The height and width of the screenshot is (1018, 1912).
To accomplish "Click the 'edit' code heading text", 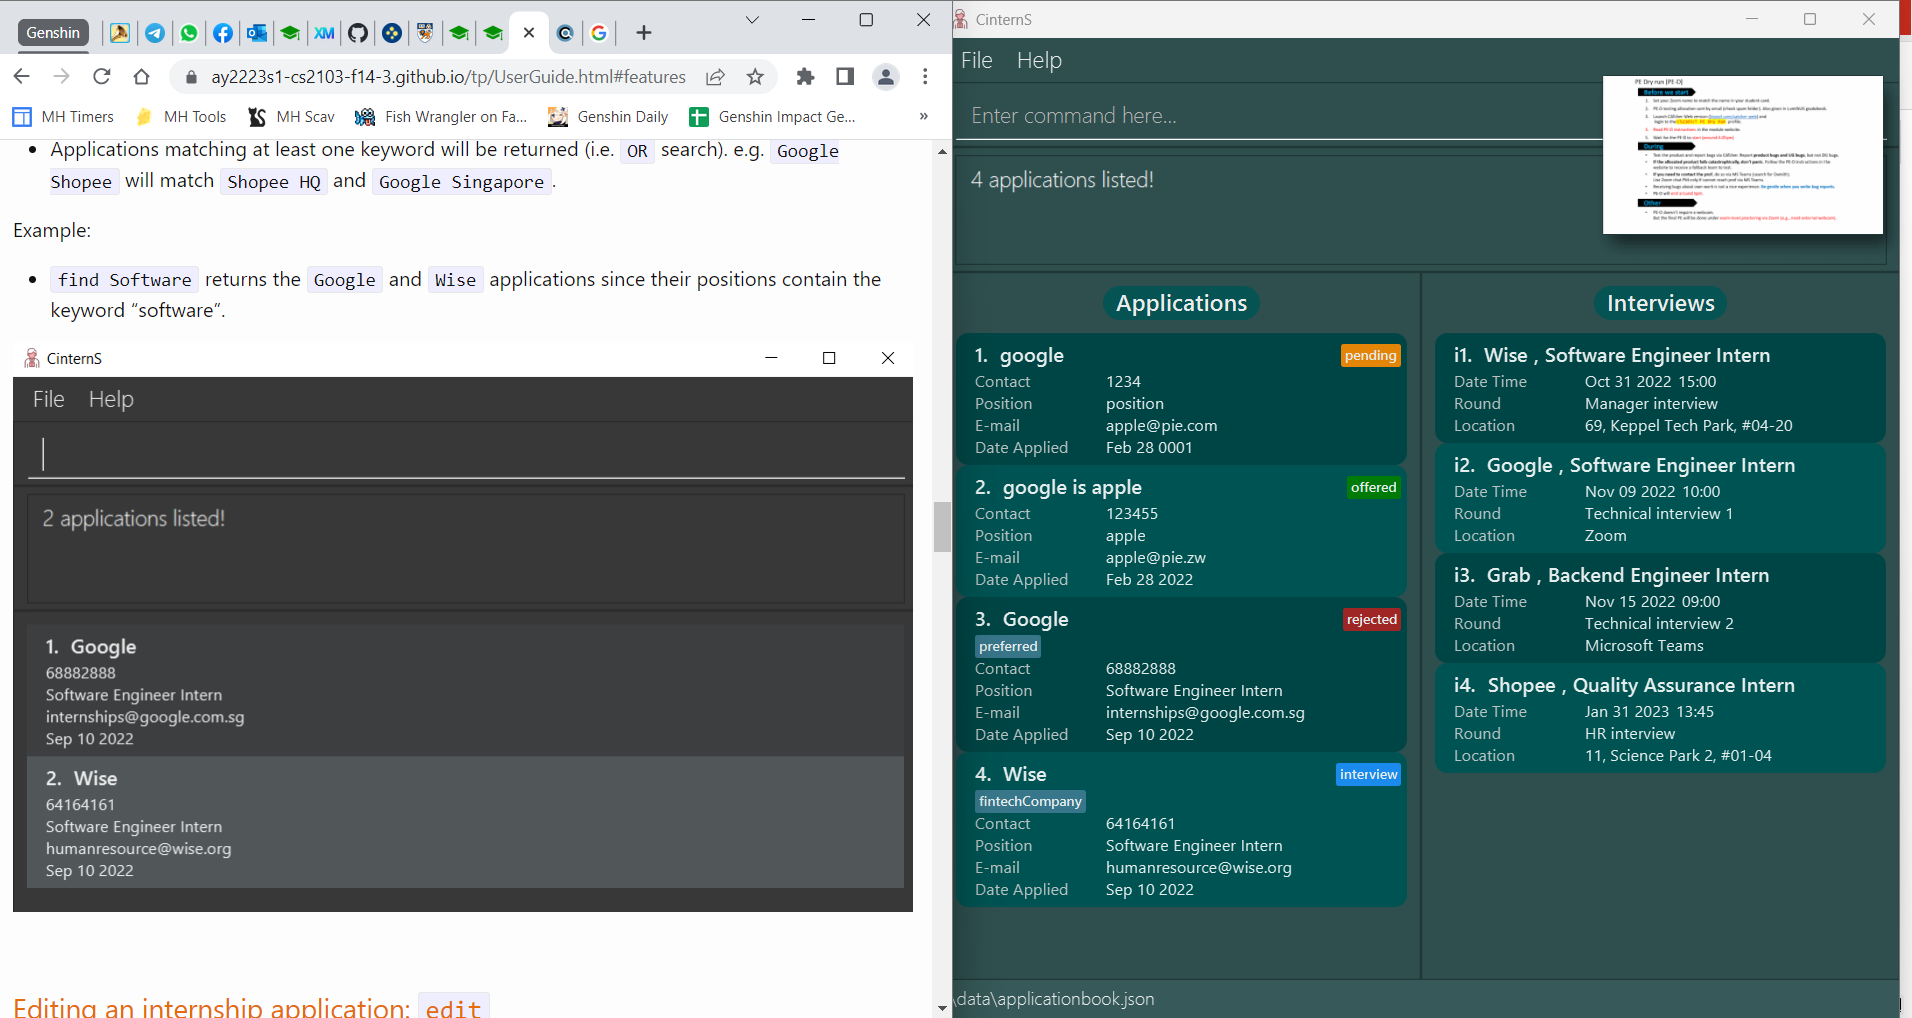I will click(x=453, y=1008).
